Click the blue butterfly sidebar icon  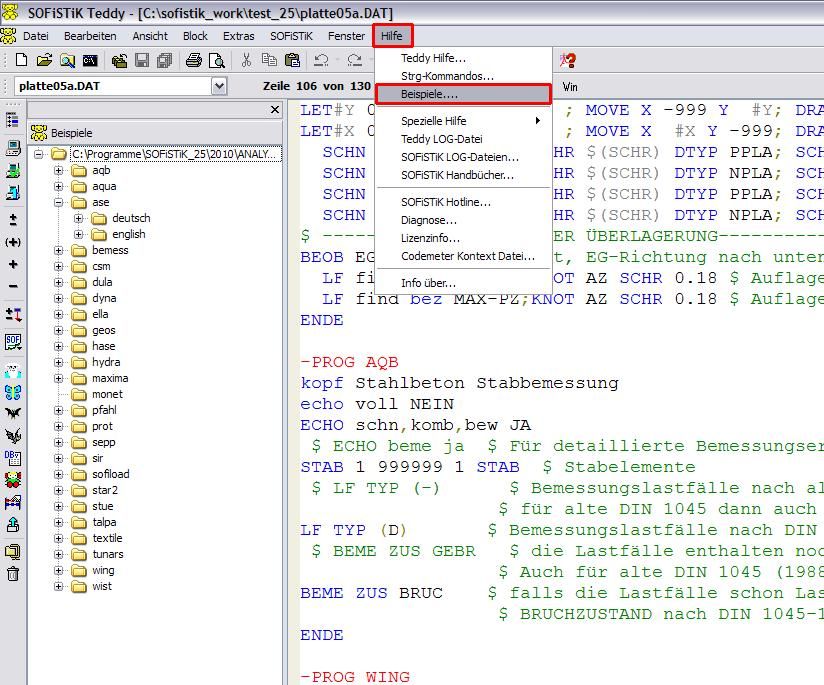click(x=13, y=392)
